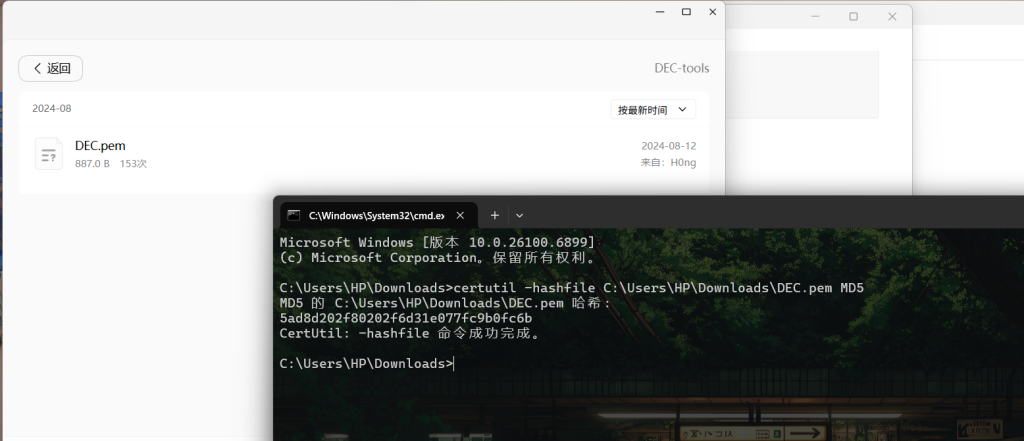Minimize the DEC-tools file window
1024x441 pixels.
[x=658, y=12]
